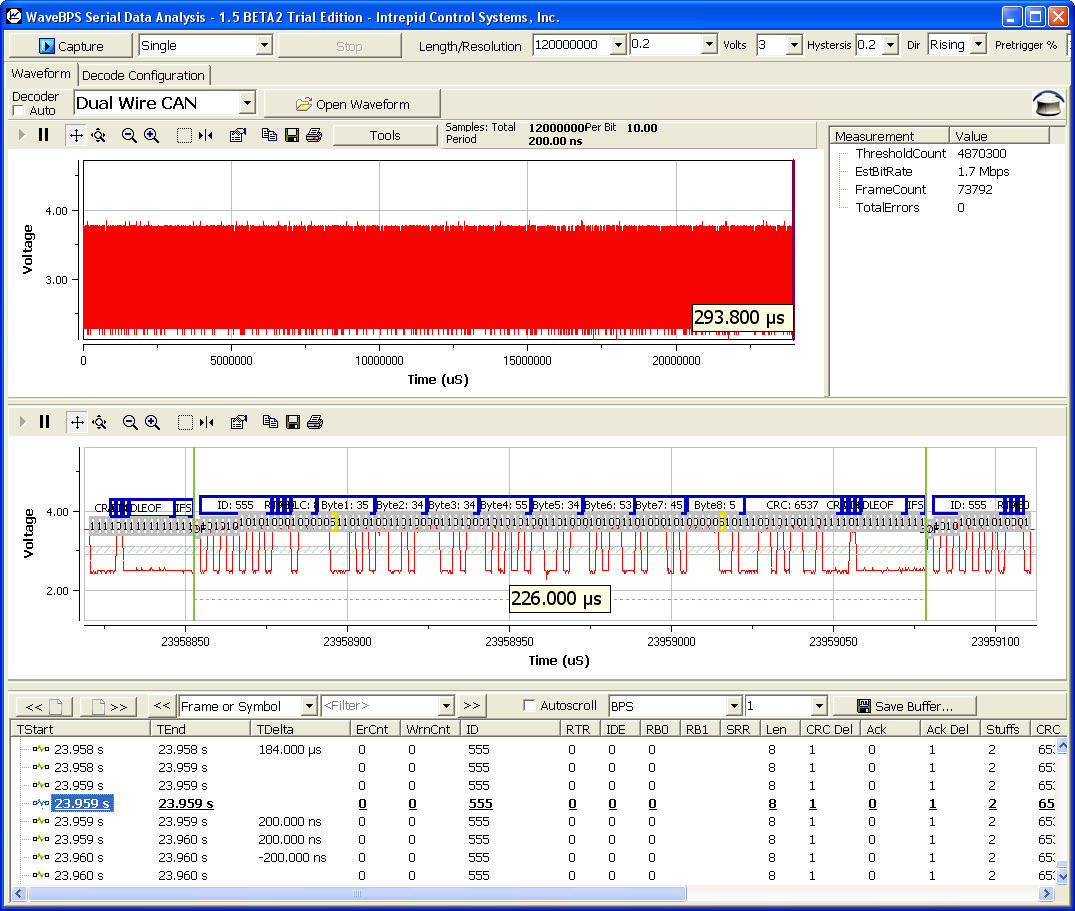This screenshot has width=1075, height=911.
Task: Expand the Decoder dropdown showing Dual Wire CAN
Action: click(247, 104)
